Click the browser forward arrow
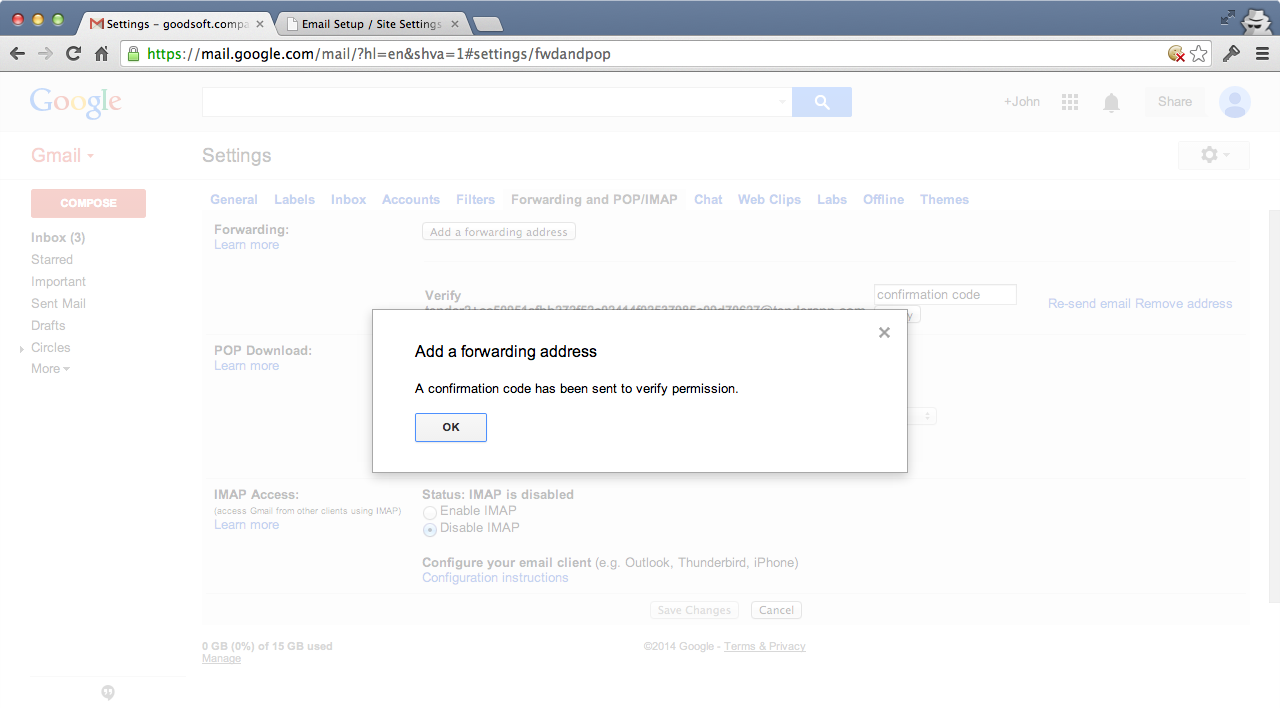 click(45, 54)
